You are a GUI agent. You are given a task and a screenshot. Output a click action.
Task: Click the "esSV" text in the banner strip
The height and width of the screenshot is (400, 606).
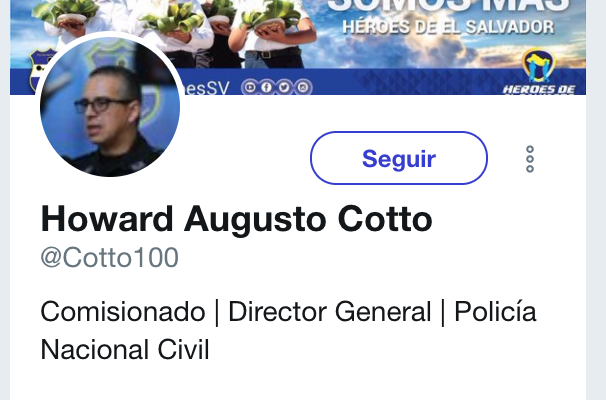205,89
